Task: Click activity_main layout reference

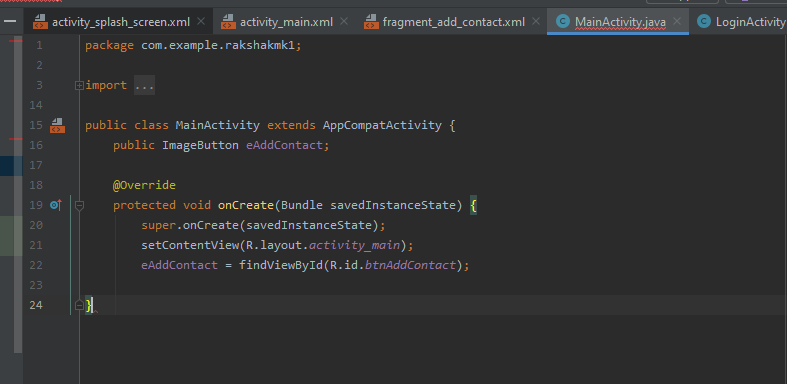Action: click(x=354, y=245)
